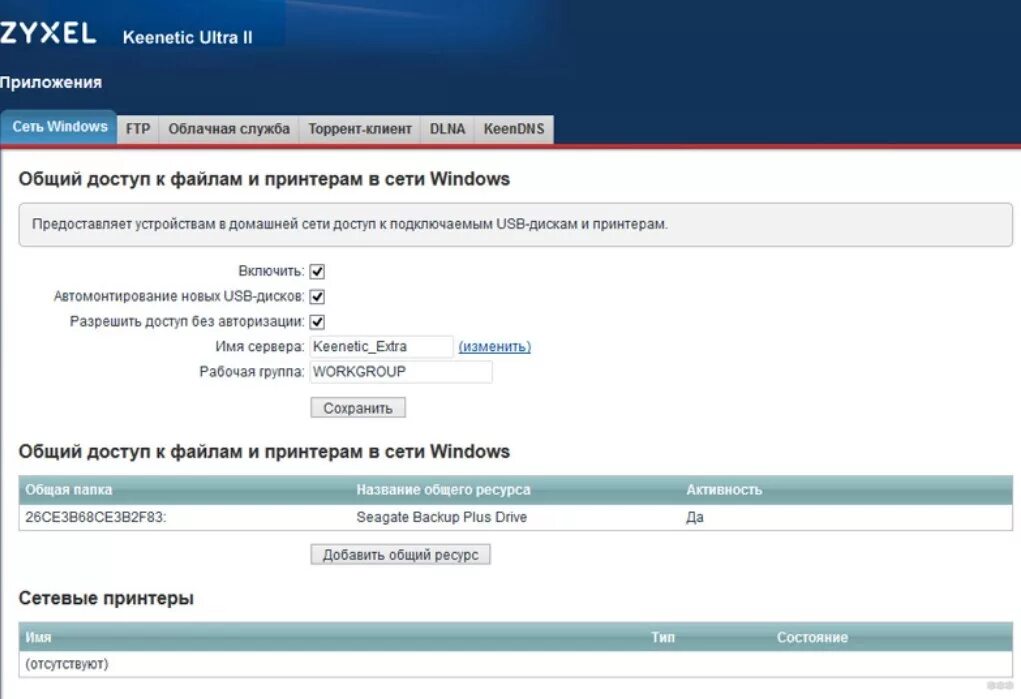Click the Название общего ресурса column header
Image resolution: width=1021 pixels, height=699 pixels.
443,490
